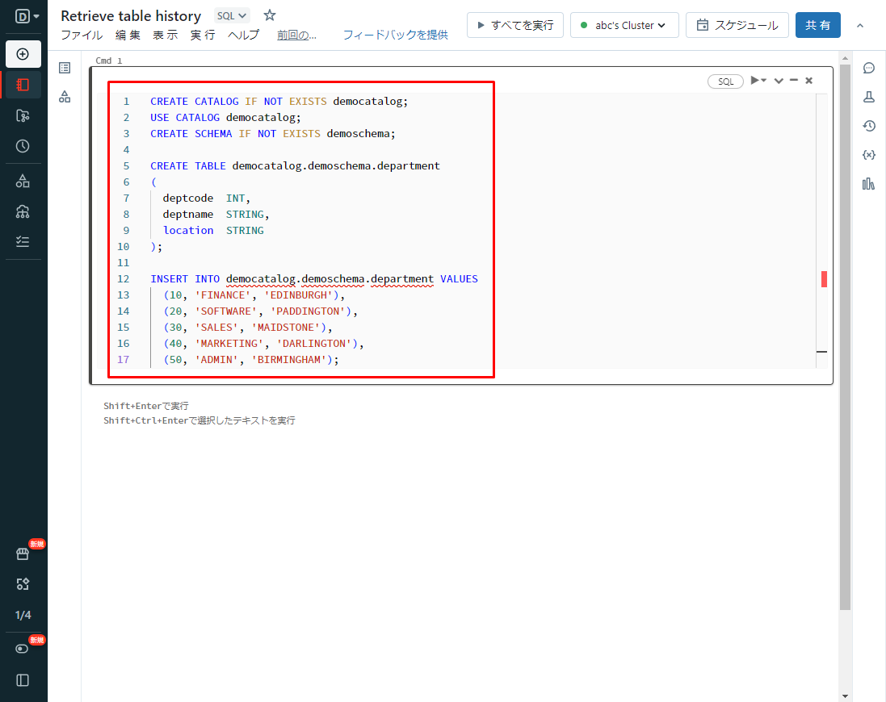Open the recents clock icon in sidebar
886x702 pixels.
click(x=23, y=146)
